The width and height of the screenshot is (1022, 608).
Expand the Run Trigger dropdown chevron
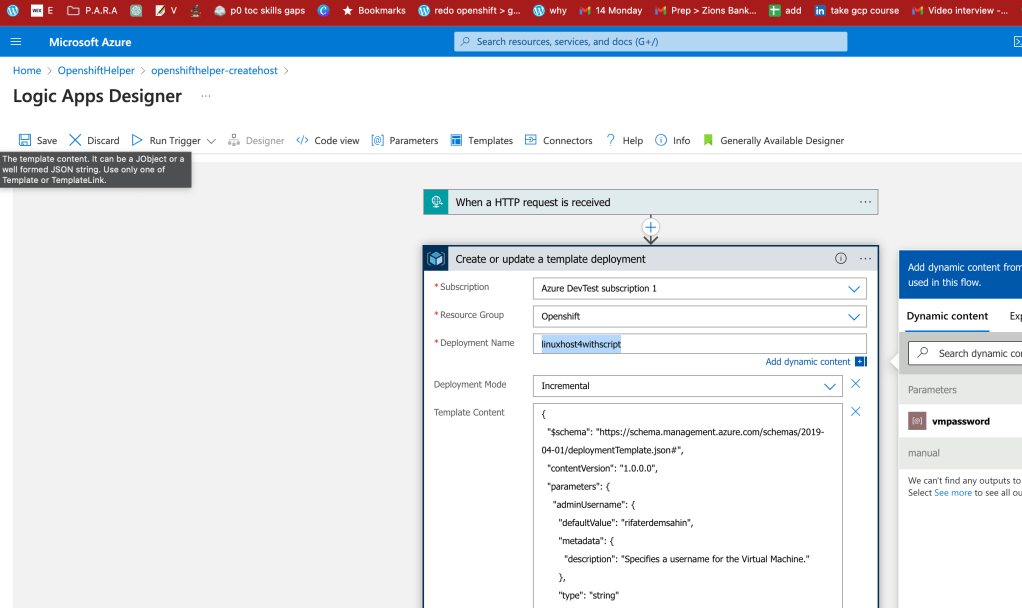click(x=211, y=141)
